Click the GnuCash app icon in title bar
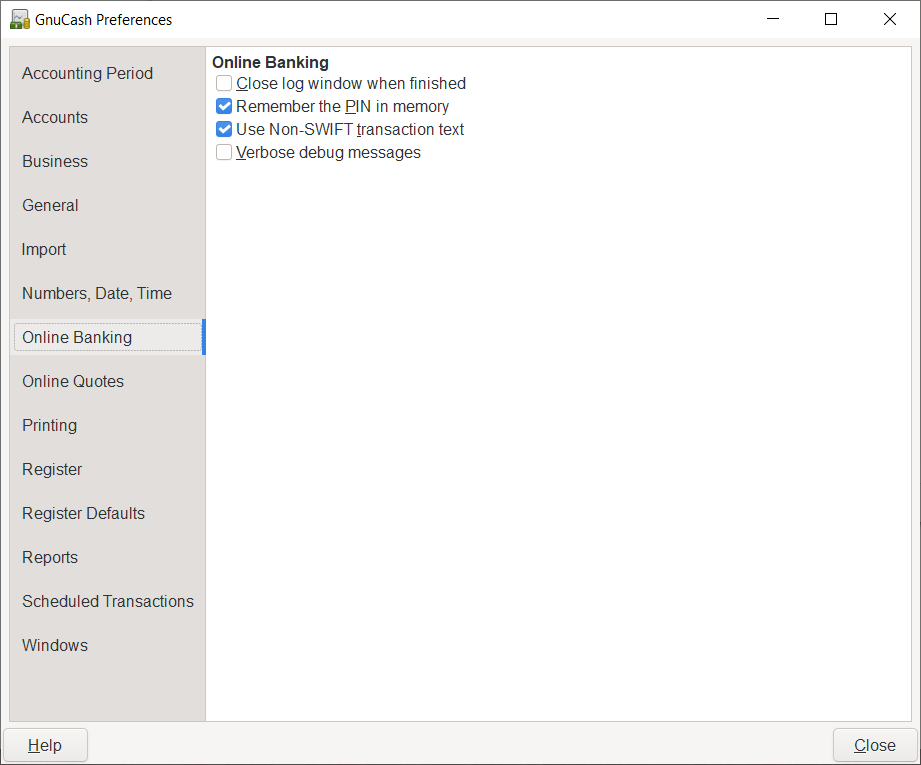 click(x=19, y=19)
